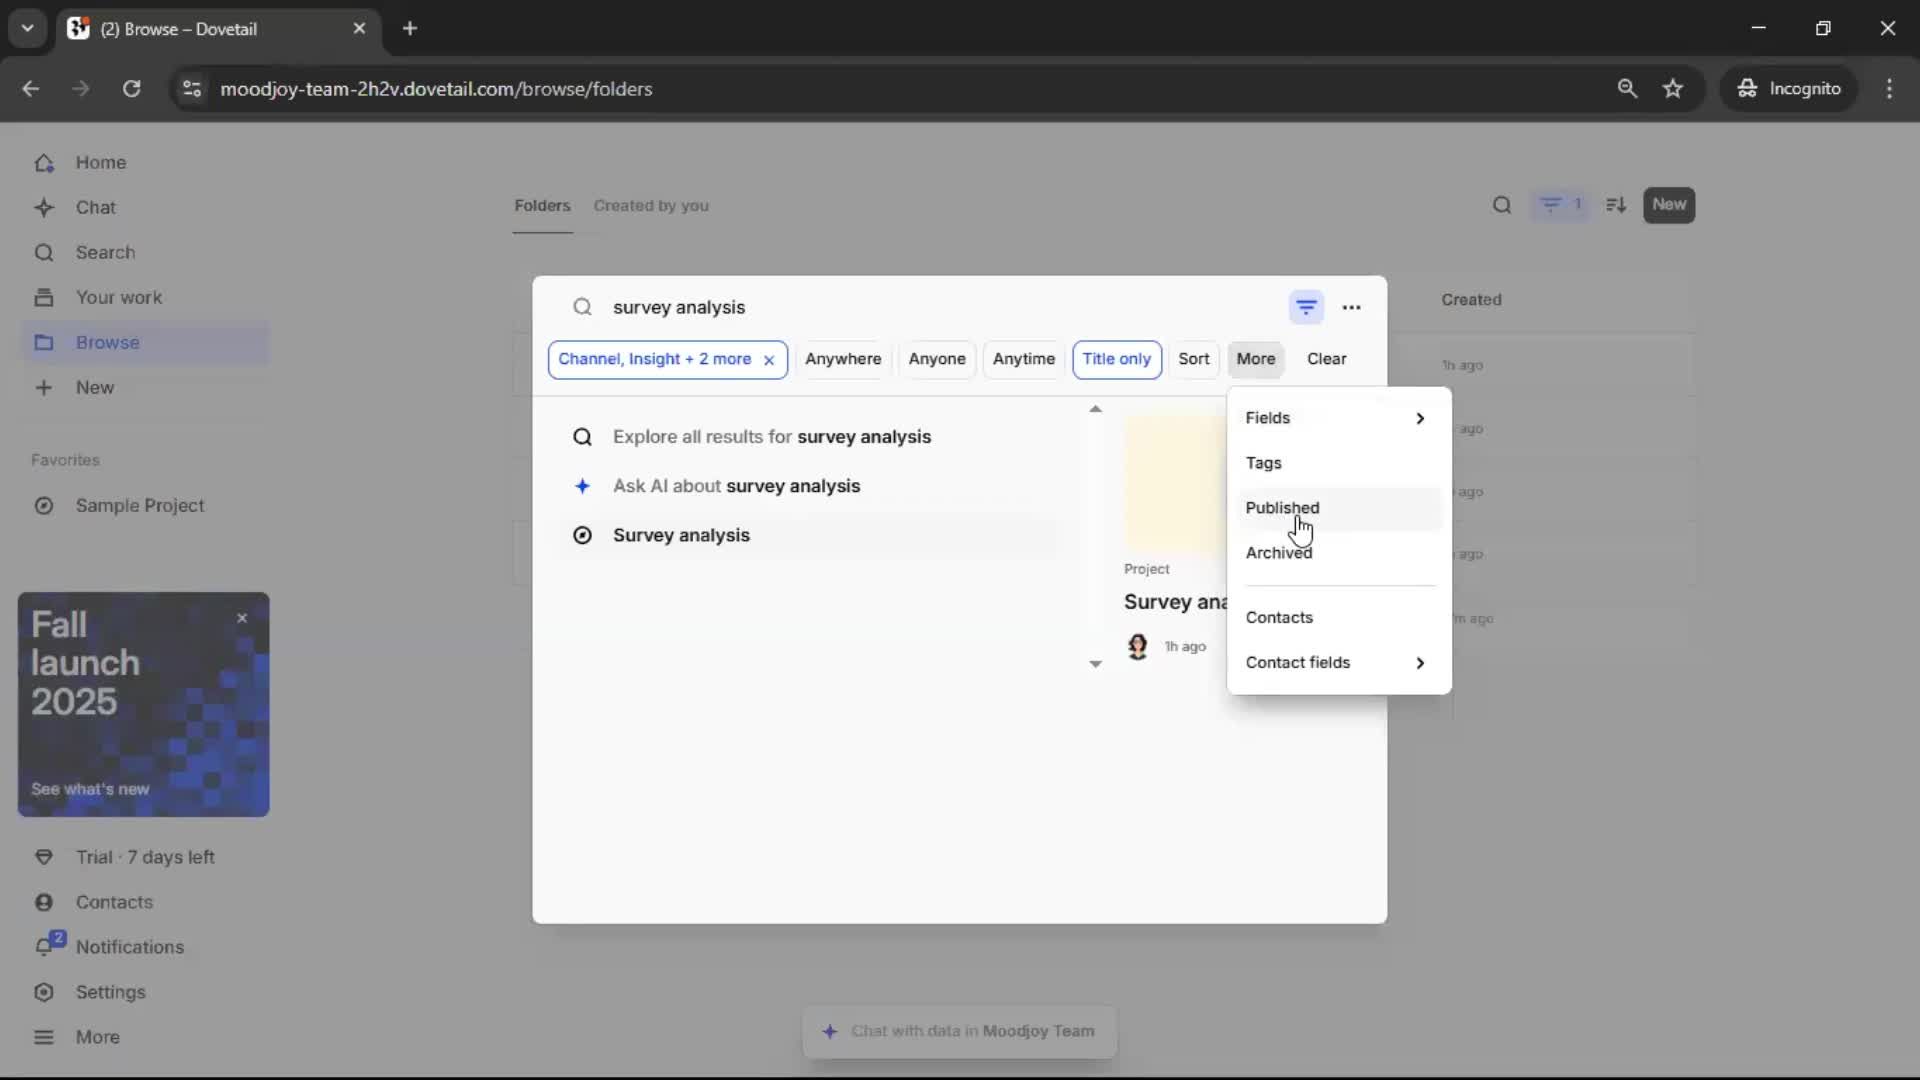
Task: Click the sparkle Ask AI icon
Action: pyautogui.click(x=582, y=486)
